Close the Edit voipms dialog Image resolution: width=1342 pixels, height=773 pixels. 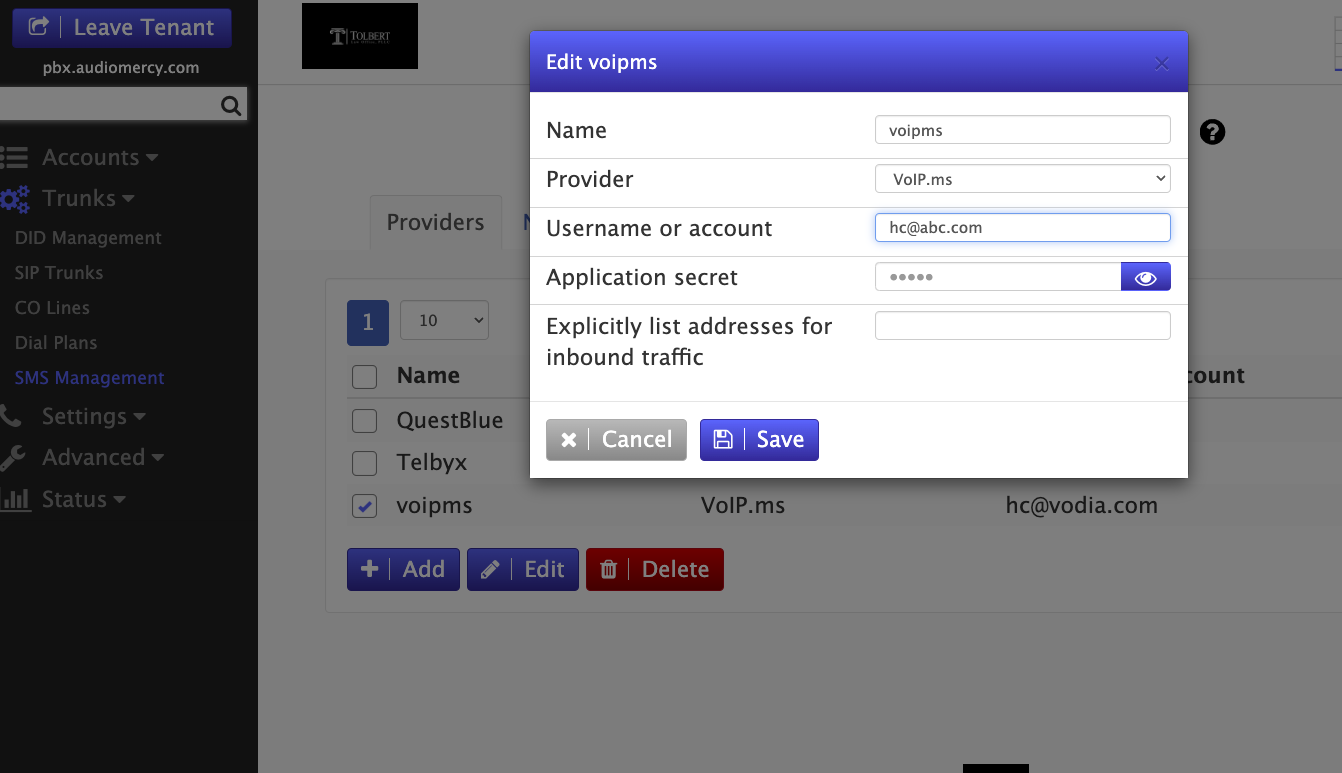(x=1161, y=63)
